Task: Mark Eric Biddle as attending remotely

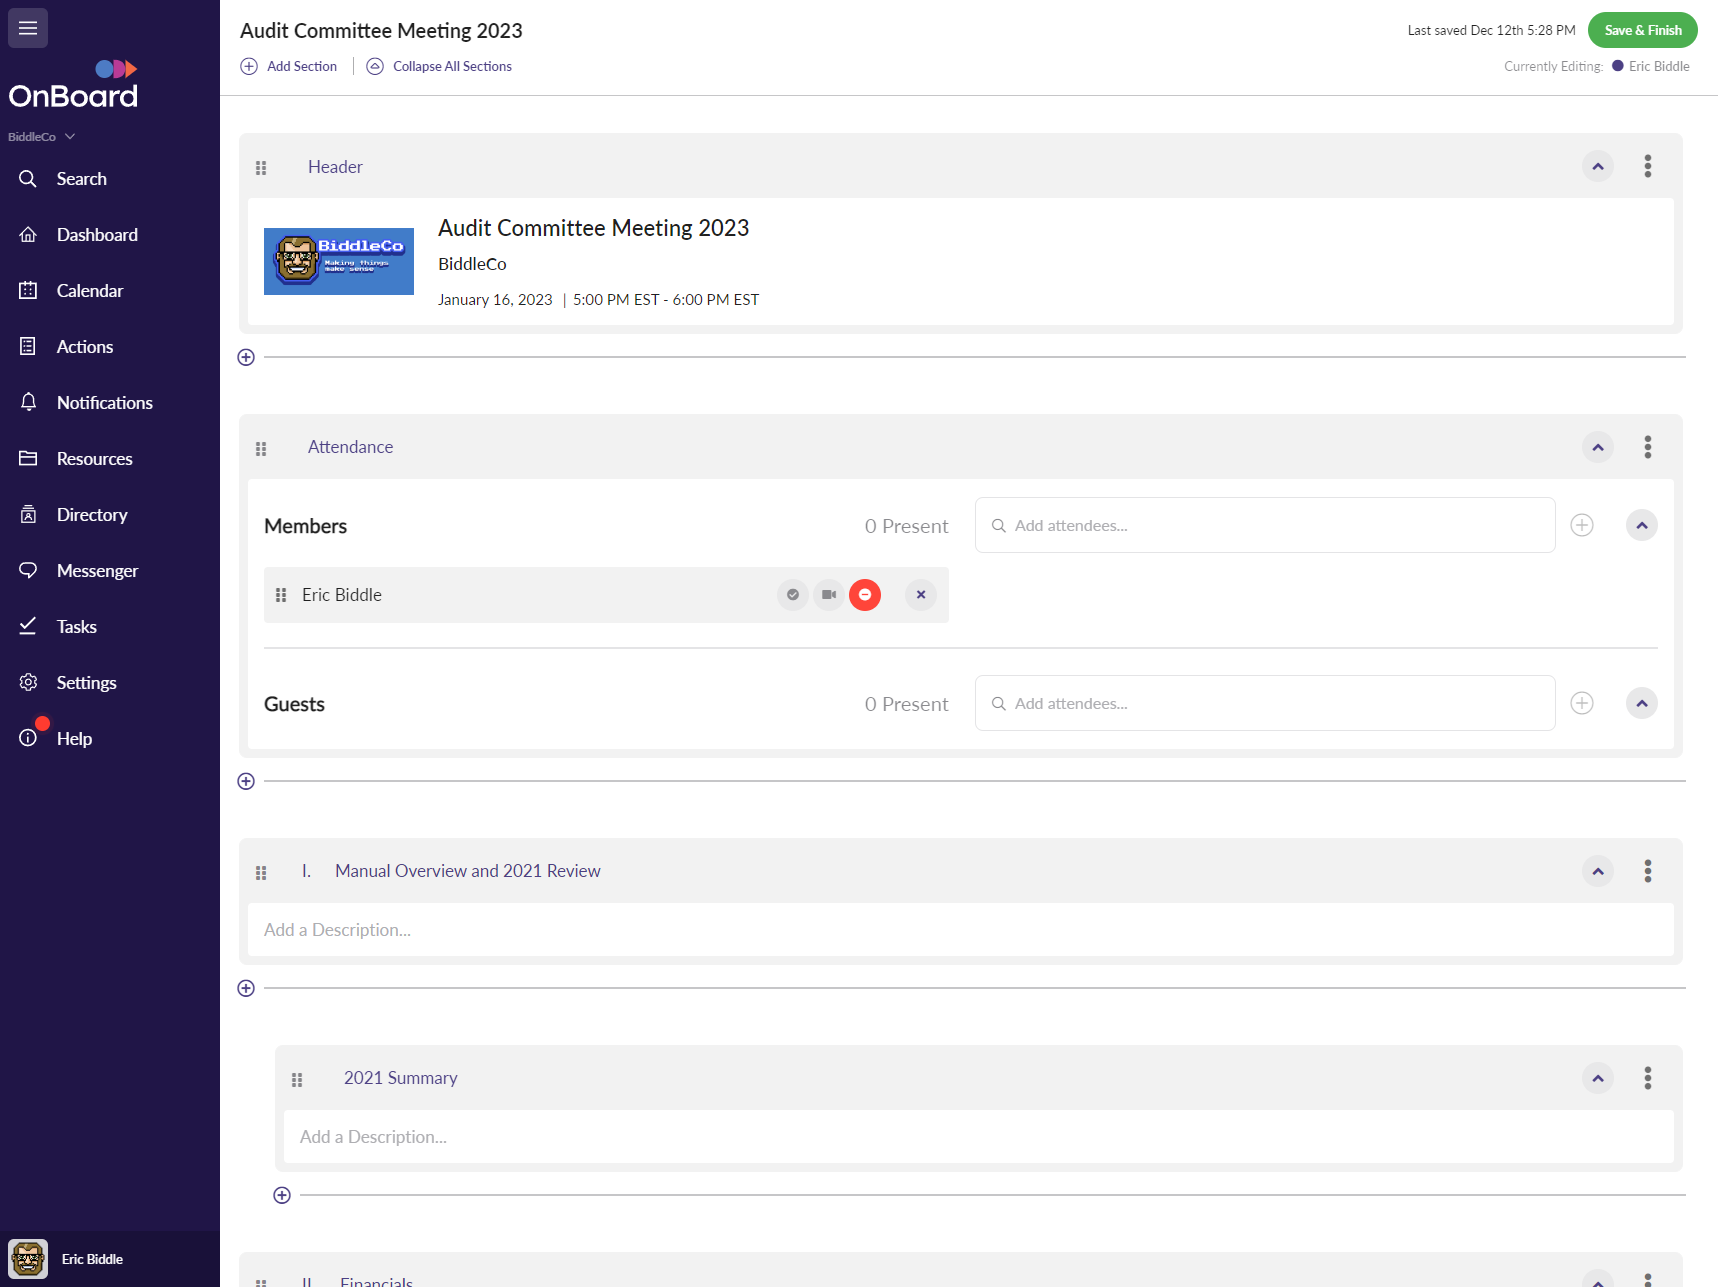Action: click(x=828, y=595)
